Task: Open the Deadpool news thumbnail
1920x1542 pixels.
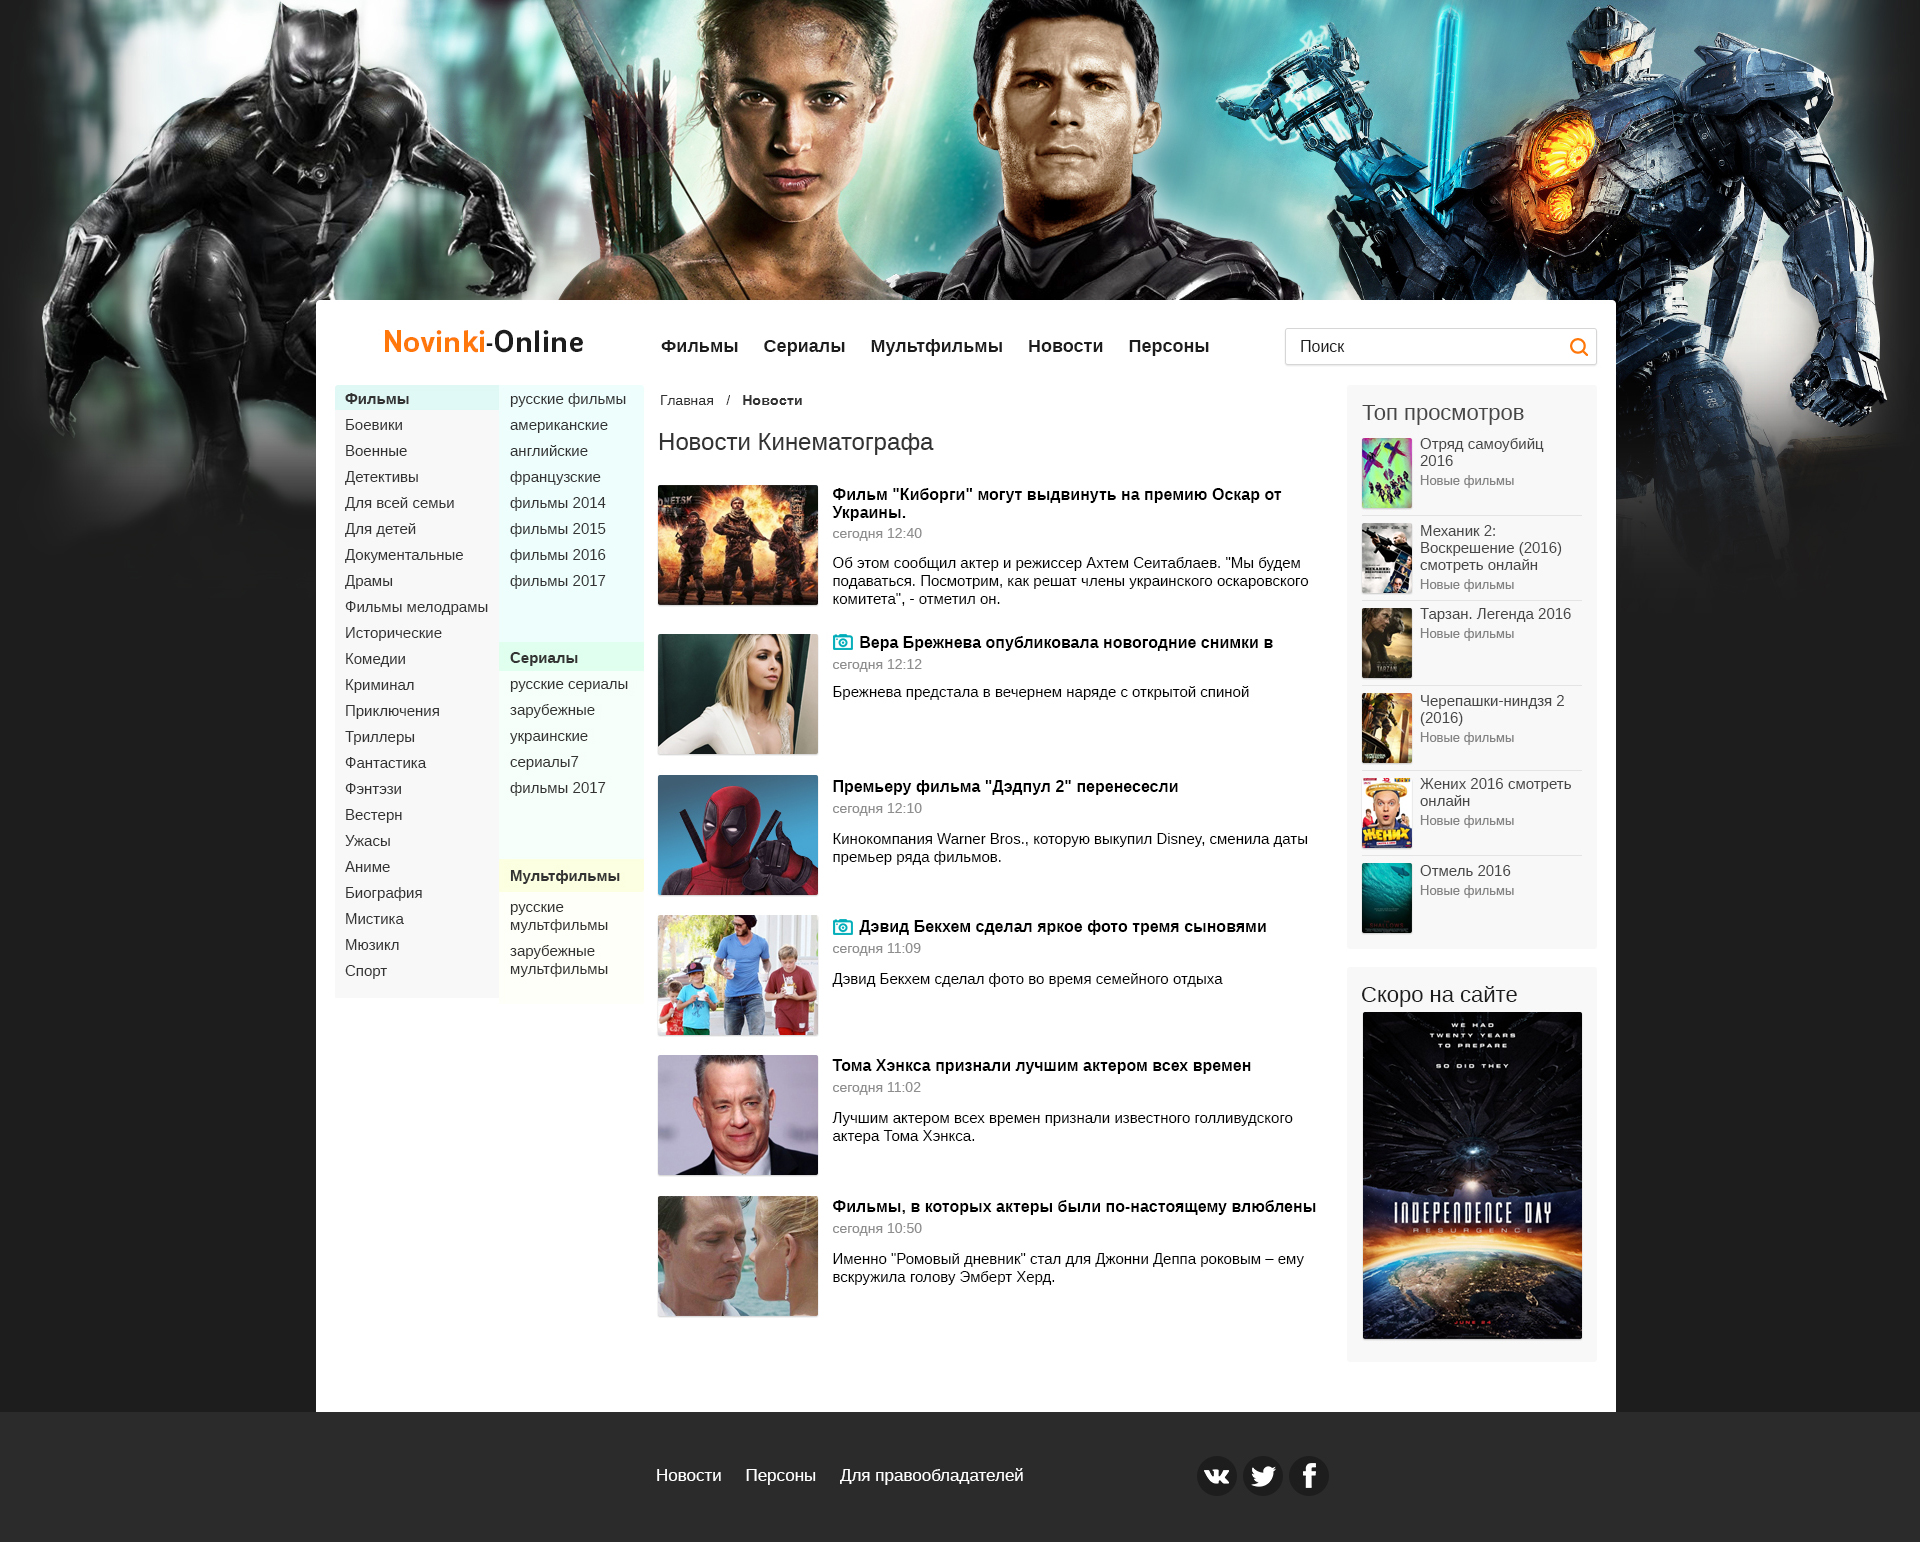Action: pos(737,835)
